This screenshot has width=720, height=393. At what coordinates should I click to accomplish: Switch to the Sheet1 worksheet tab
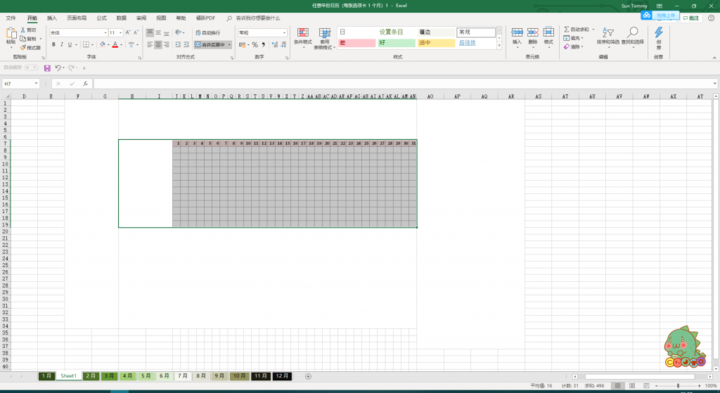68,376
